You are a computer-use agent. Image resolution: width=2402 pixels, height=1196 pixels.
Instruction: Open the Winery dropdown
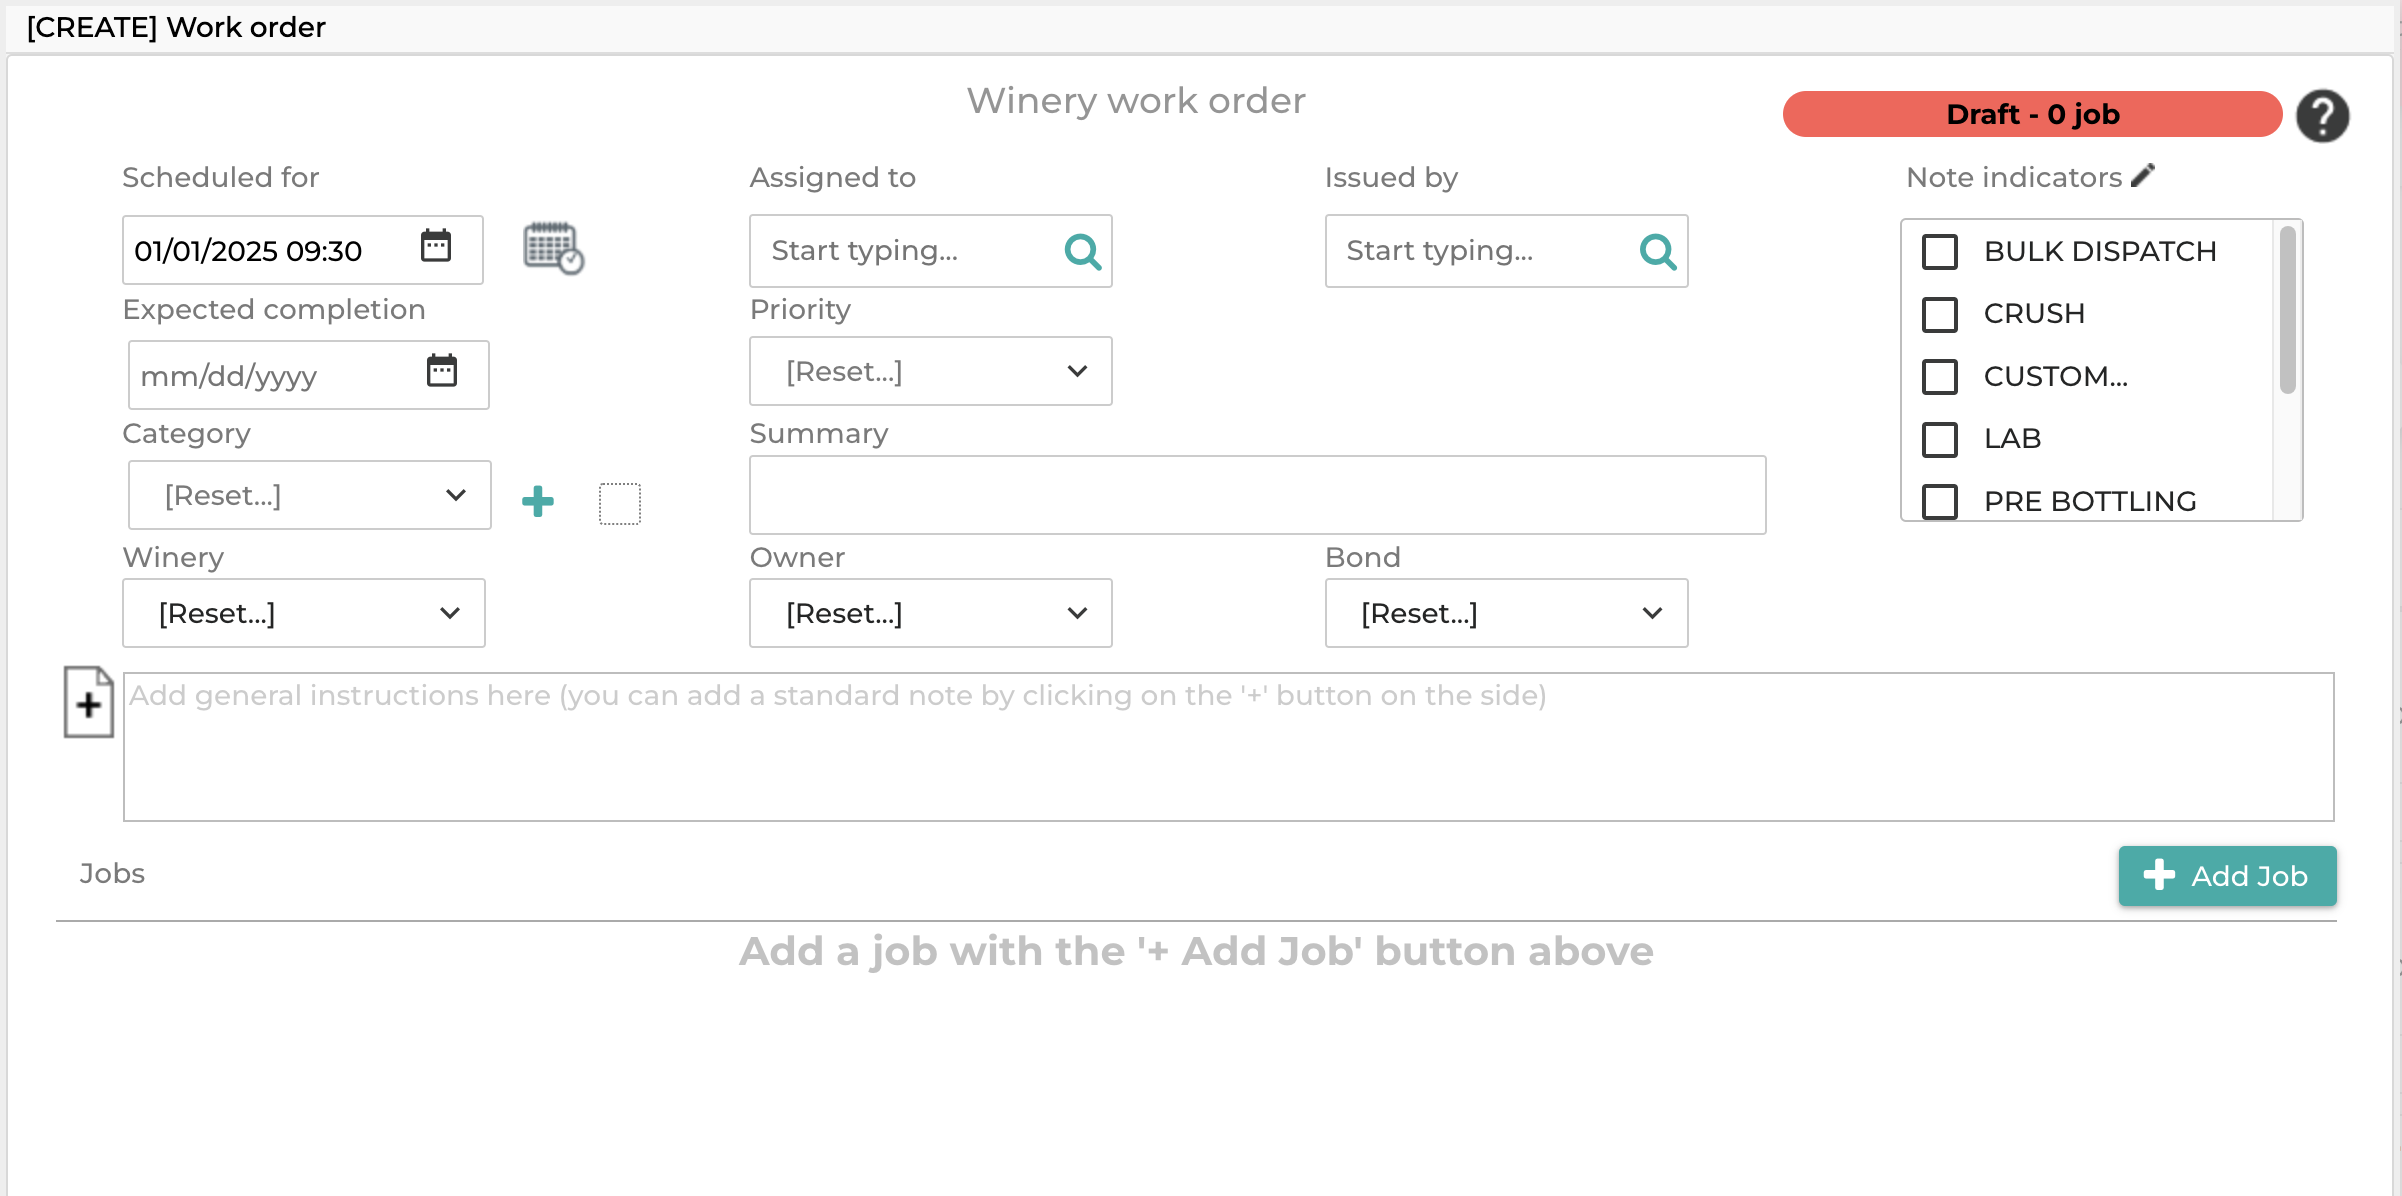coord(304,613)
